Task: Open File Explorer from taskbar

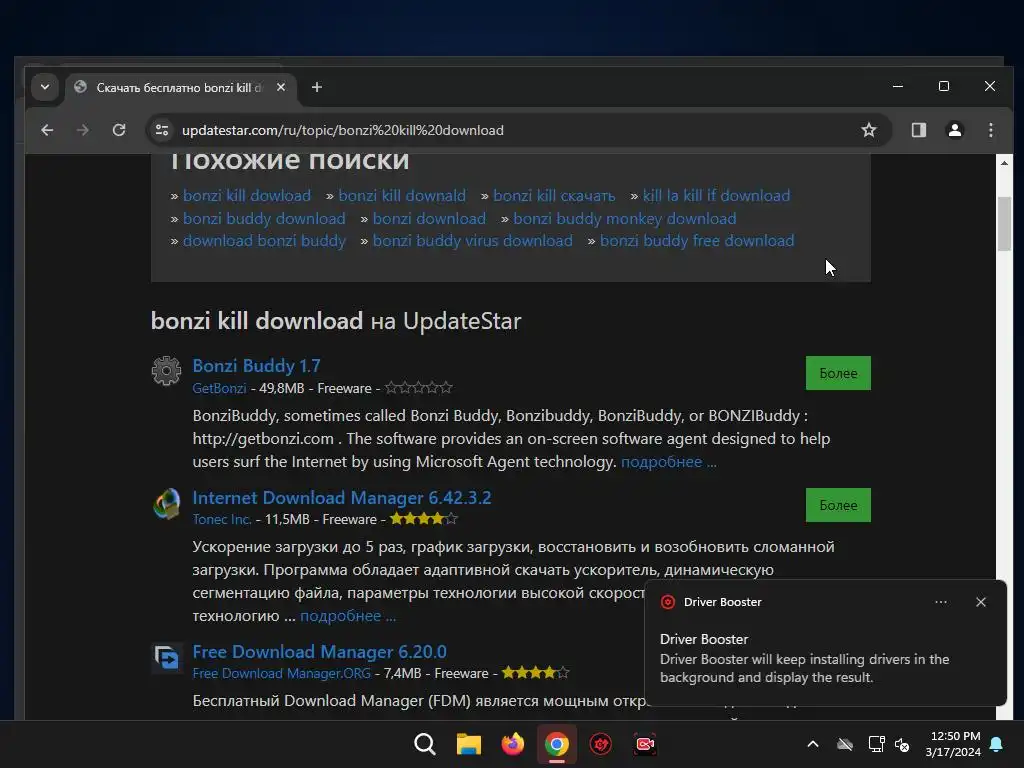Action: click(x=468, y=744)
